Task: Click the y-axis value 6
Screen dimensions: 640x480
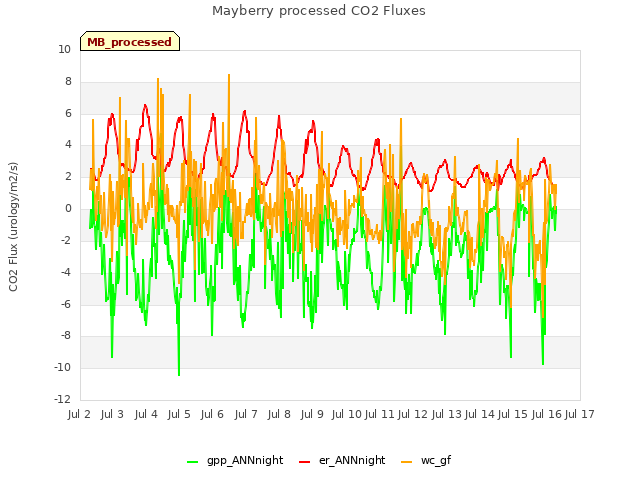Action: [68, 113]
